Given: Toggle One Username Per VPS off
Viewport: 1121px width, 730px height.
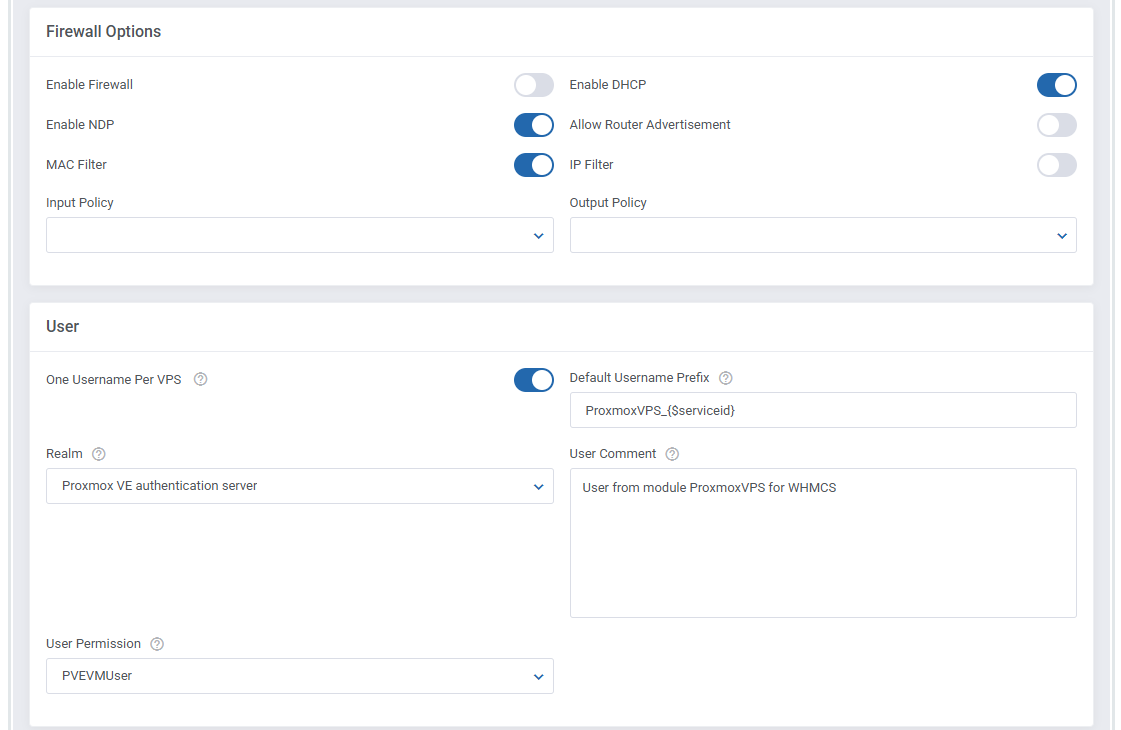Looking at the screenshot, I should [533, 380].
